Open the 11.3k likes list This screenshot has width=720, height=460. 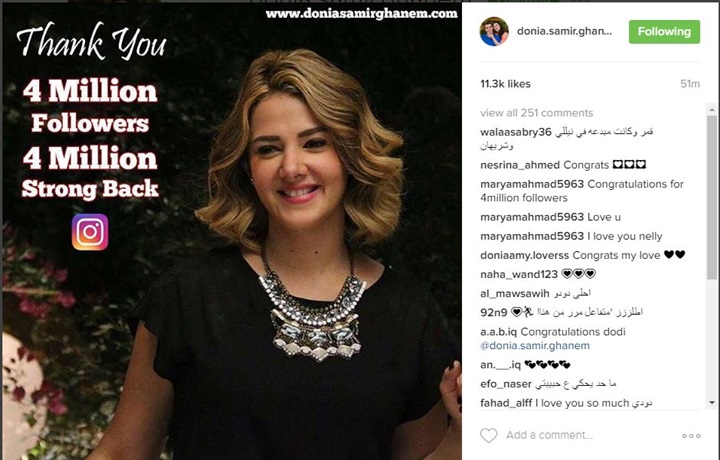[505, 84]
